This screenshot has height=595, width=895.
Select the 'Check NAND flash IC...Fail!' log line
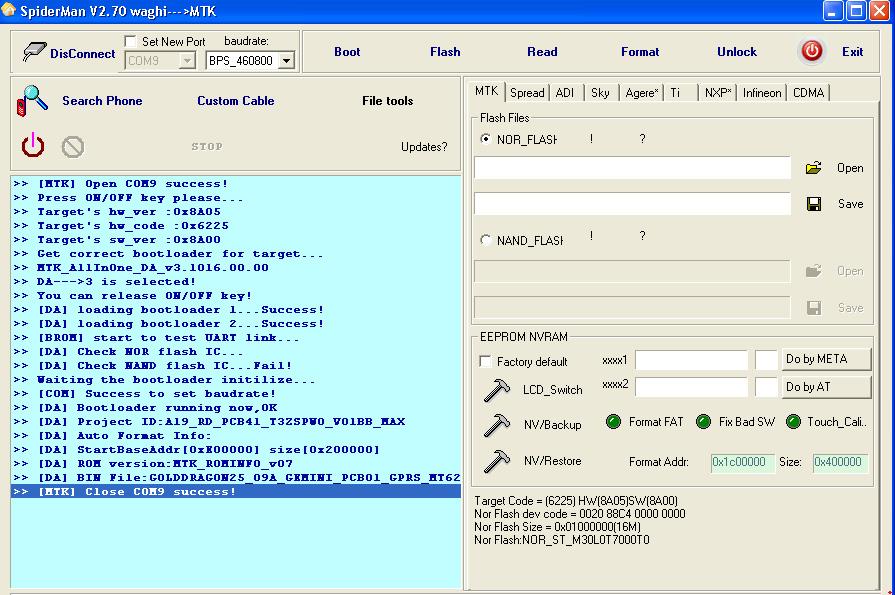[236, 366]
